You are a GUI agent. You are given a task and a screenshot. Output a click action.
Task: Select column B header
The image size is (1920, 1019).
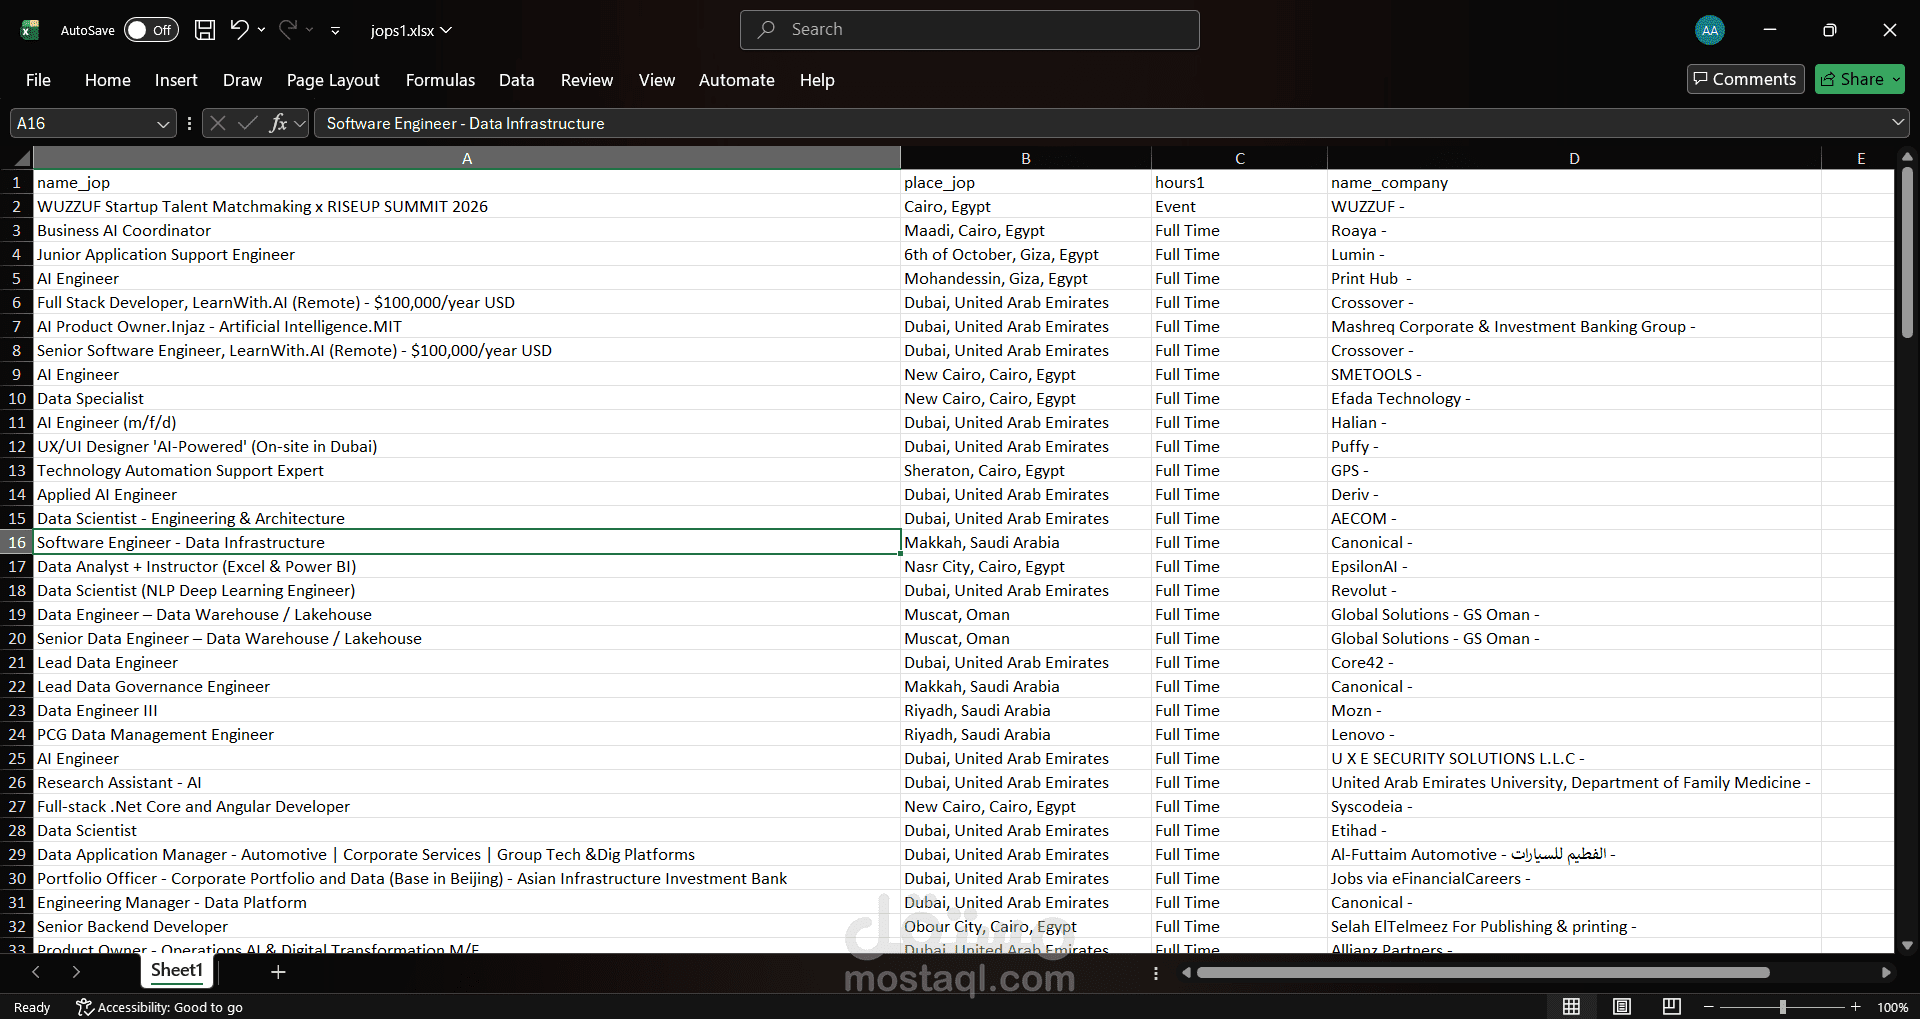point(1026,158)
